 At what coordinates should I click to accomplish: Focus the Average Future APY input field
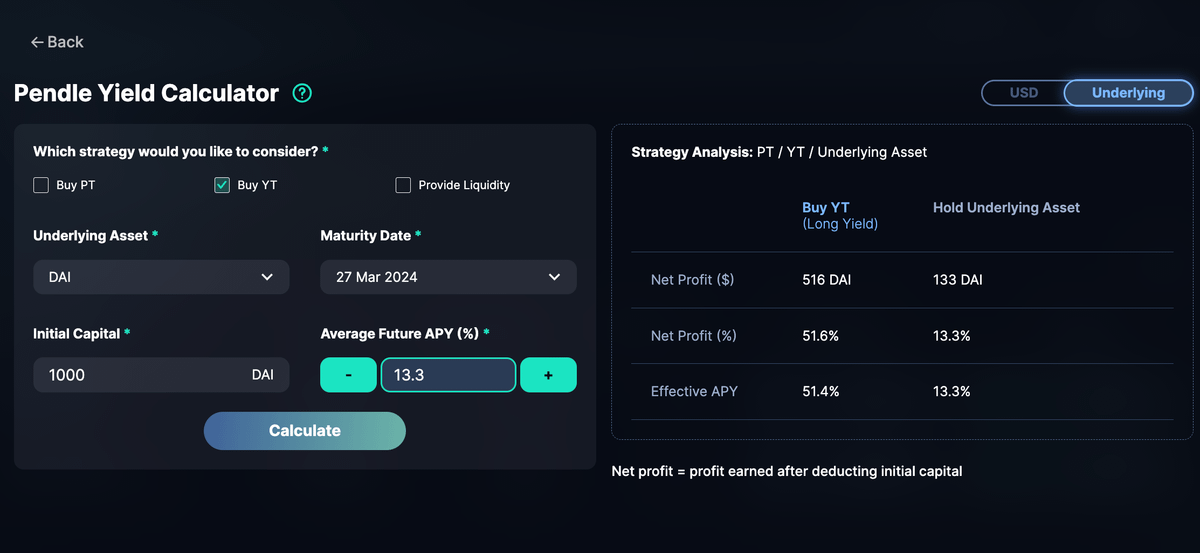[x=448, y=375]
